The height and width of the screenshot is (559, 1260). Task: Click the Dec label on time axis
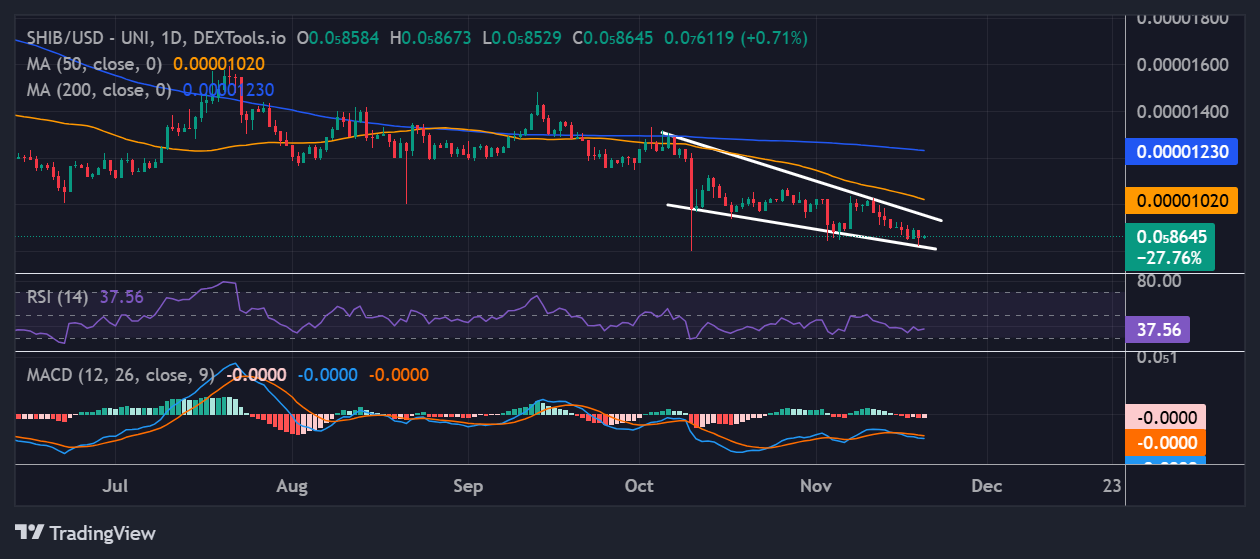point(987,486)
